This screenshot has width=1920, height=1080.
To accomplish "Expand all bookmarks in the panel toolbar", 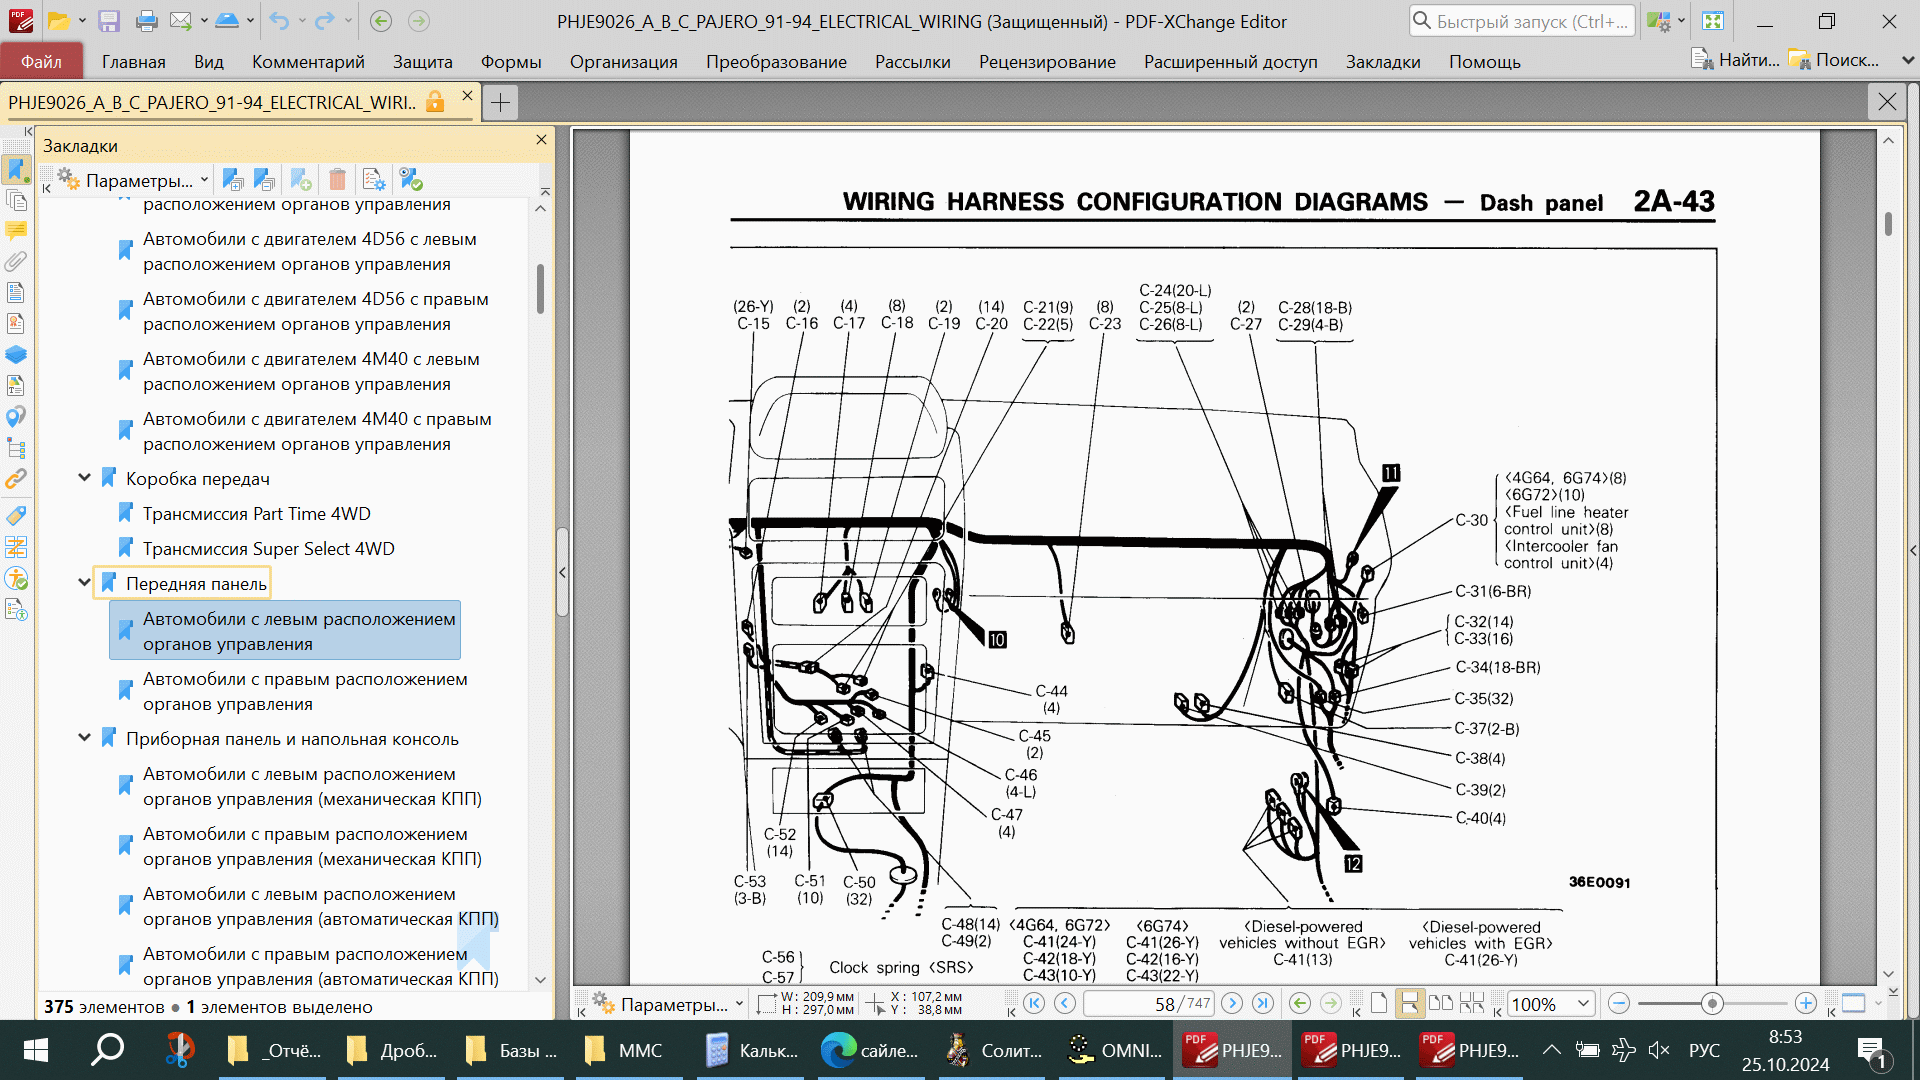I will (232, 180).
